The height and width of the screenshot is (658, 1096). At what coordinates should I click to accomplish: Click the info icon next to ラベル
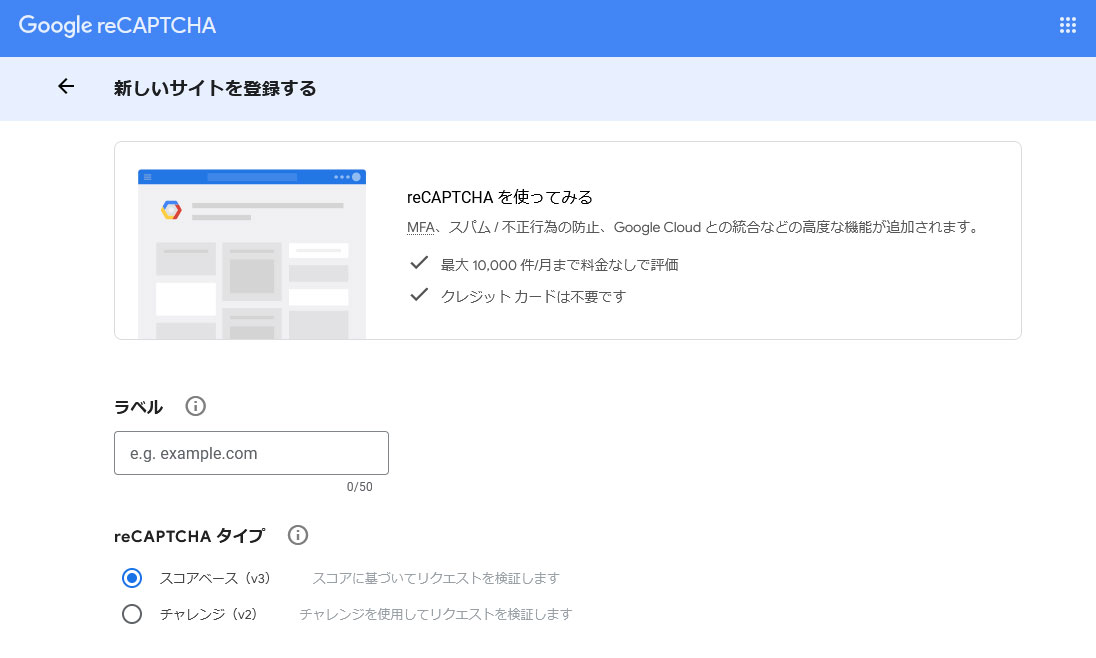[x=195, y=406]
